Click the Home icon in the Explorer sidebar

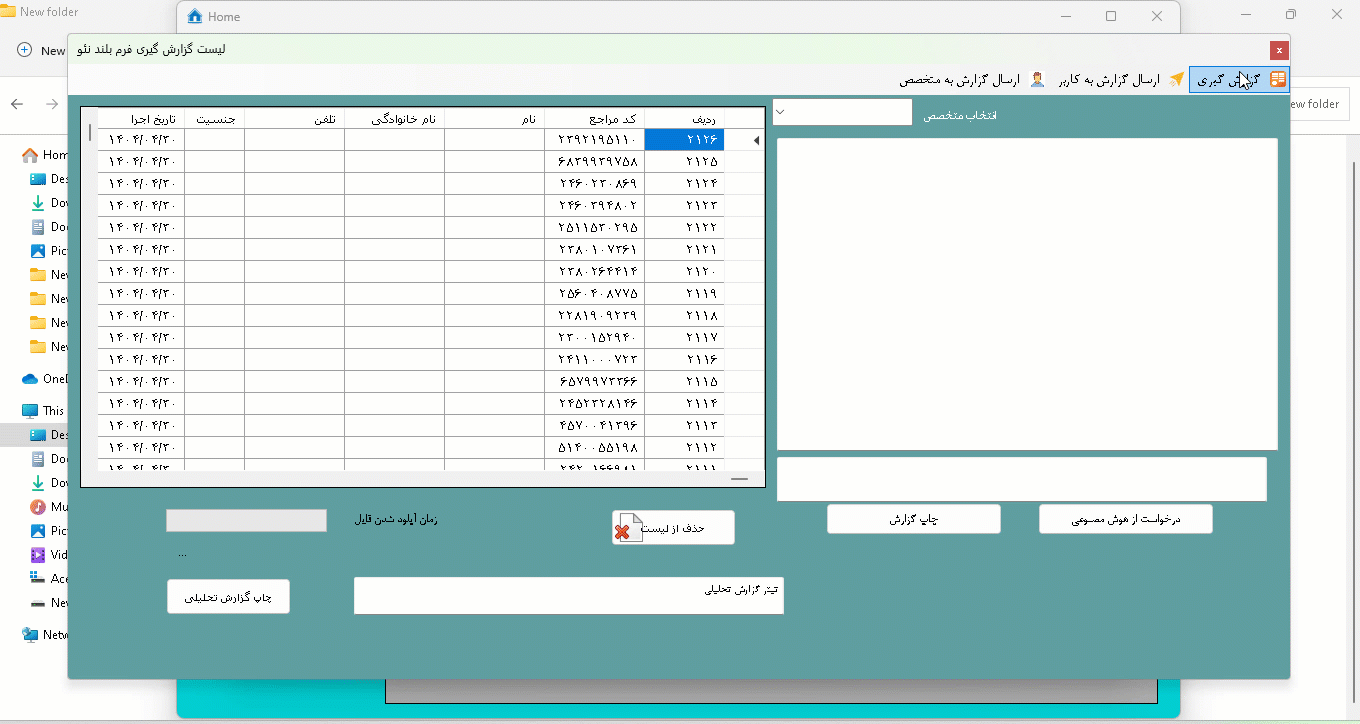point(30,155)
